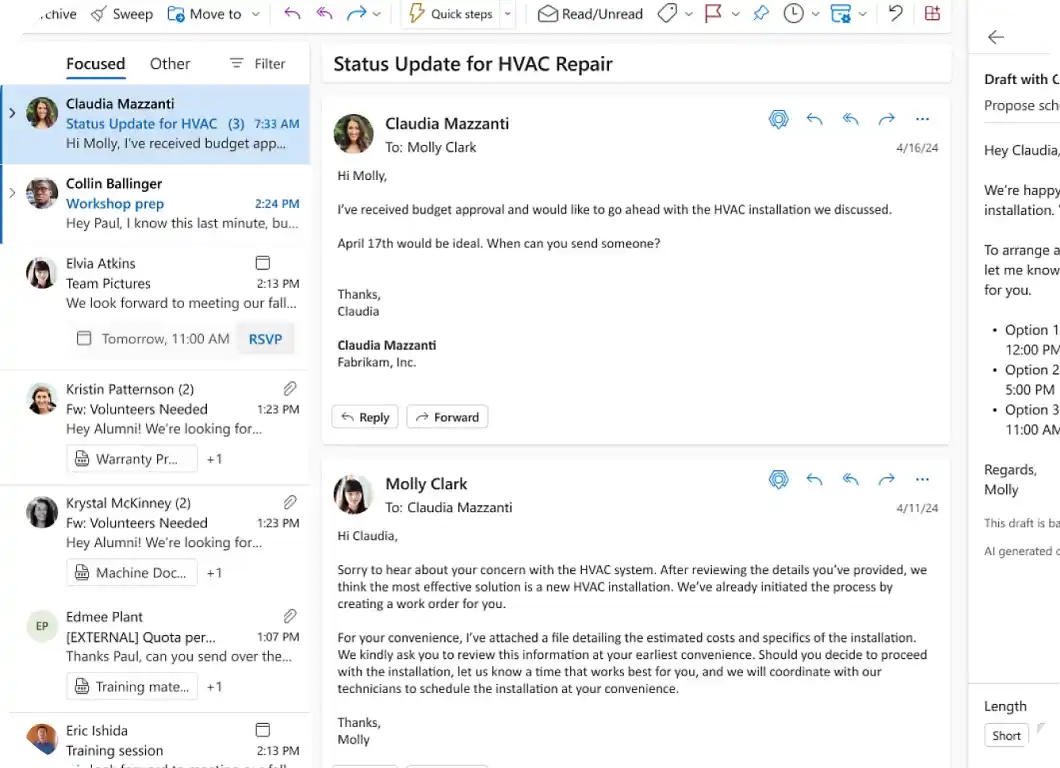The image size is (1060, 768).
Task: Click the Copilot icon on Claudia Mazzanti's message
Action: click(778, 119)
